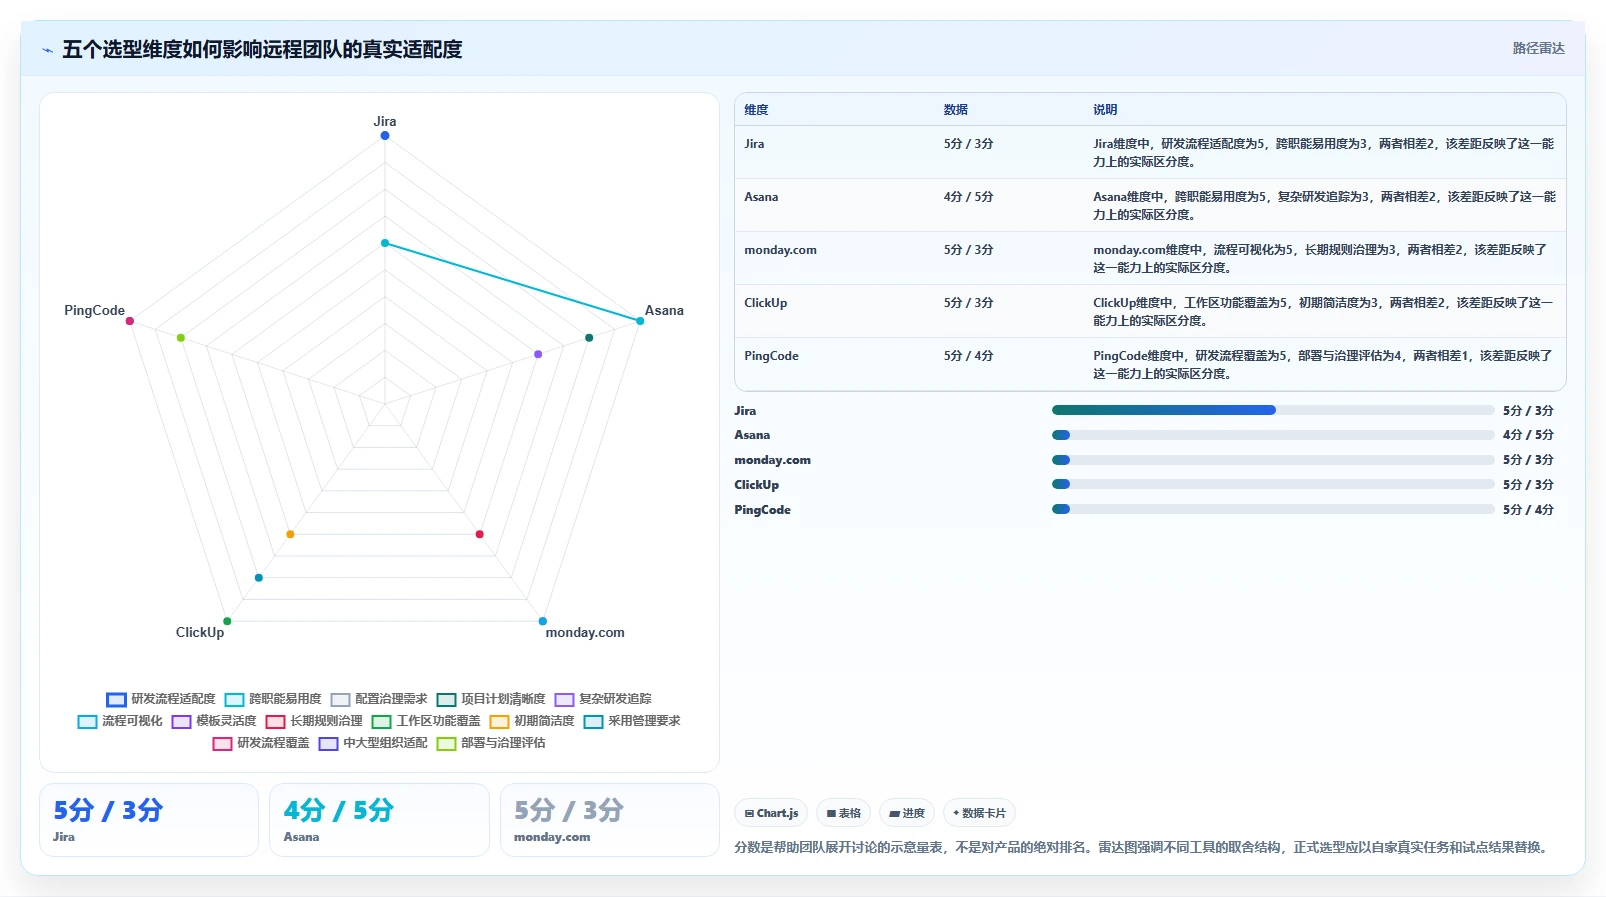Click the 5分 / 4分 cell in table
Viewport: 1606px width, 897px height.
(968, 356)
